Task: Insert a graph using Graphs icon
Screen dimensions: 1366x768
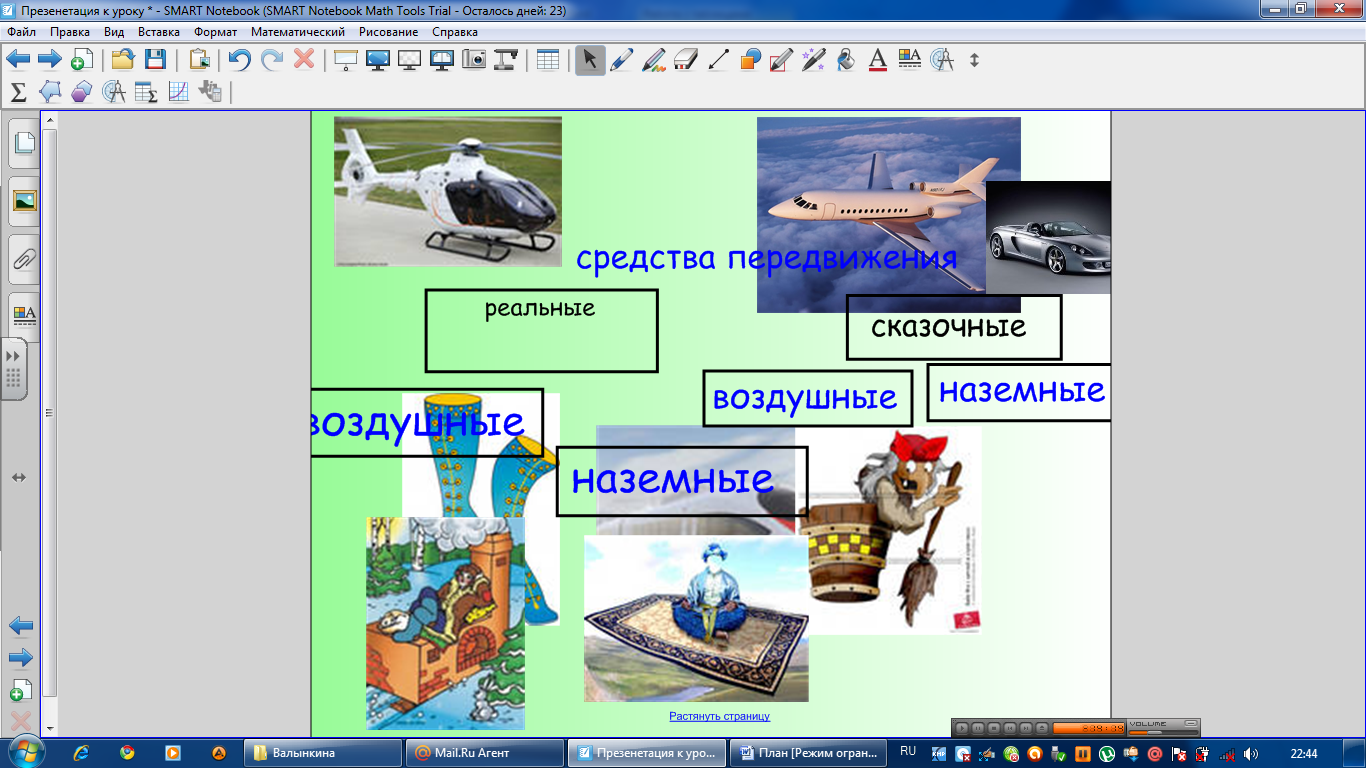Action: click(178, 92)
